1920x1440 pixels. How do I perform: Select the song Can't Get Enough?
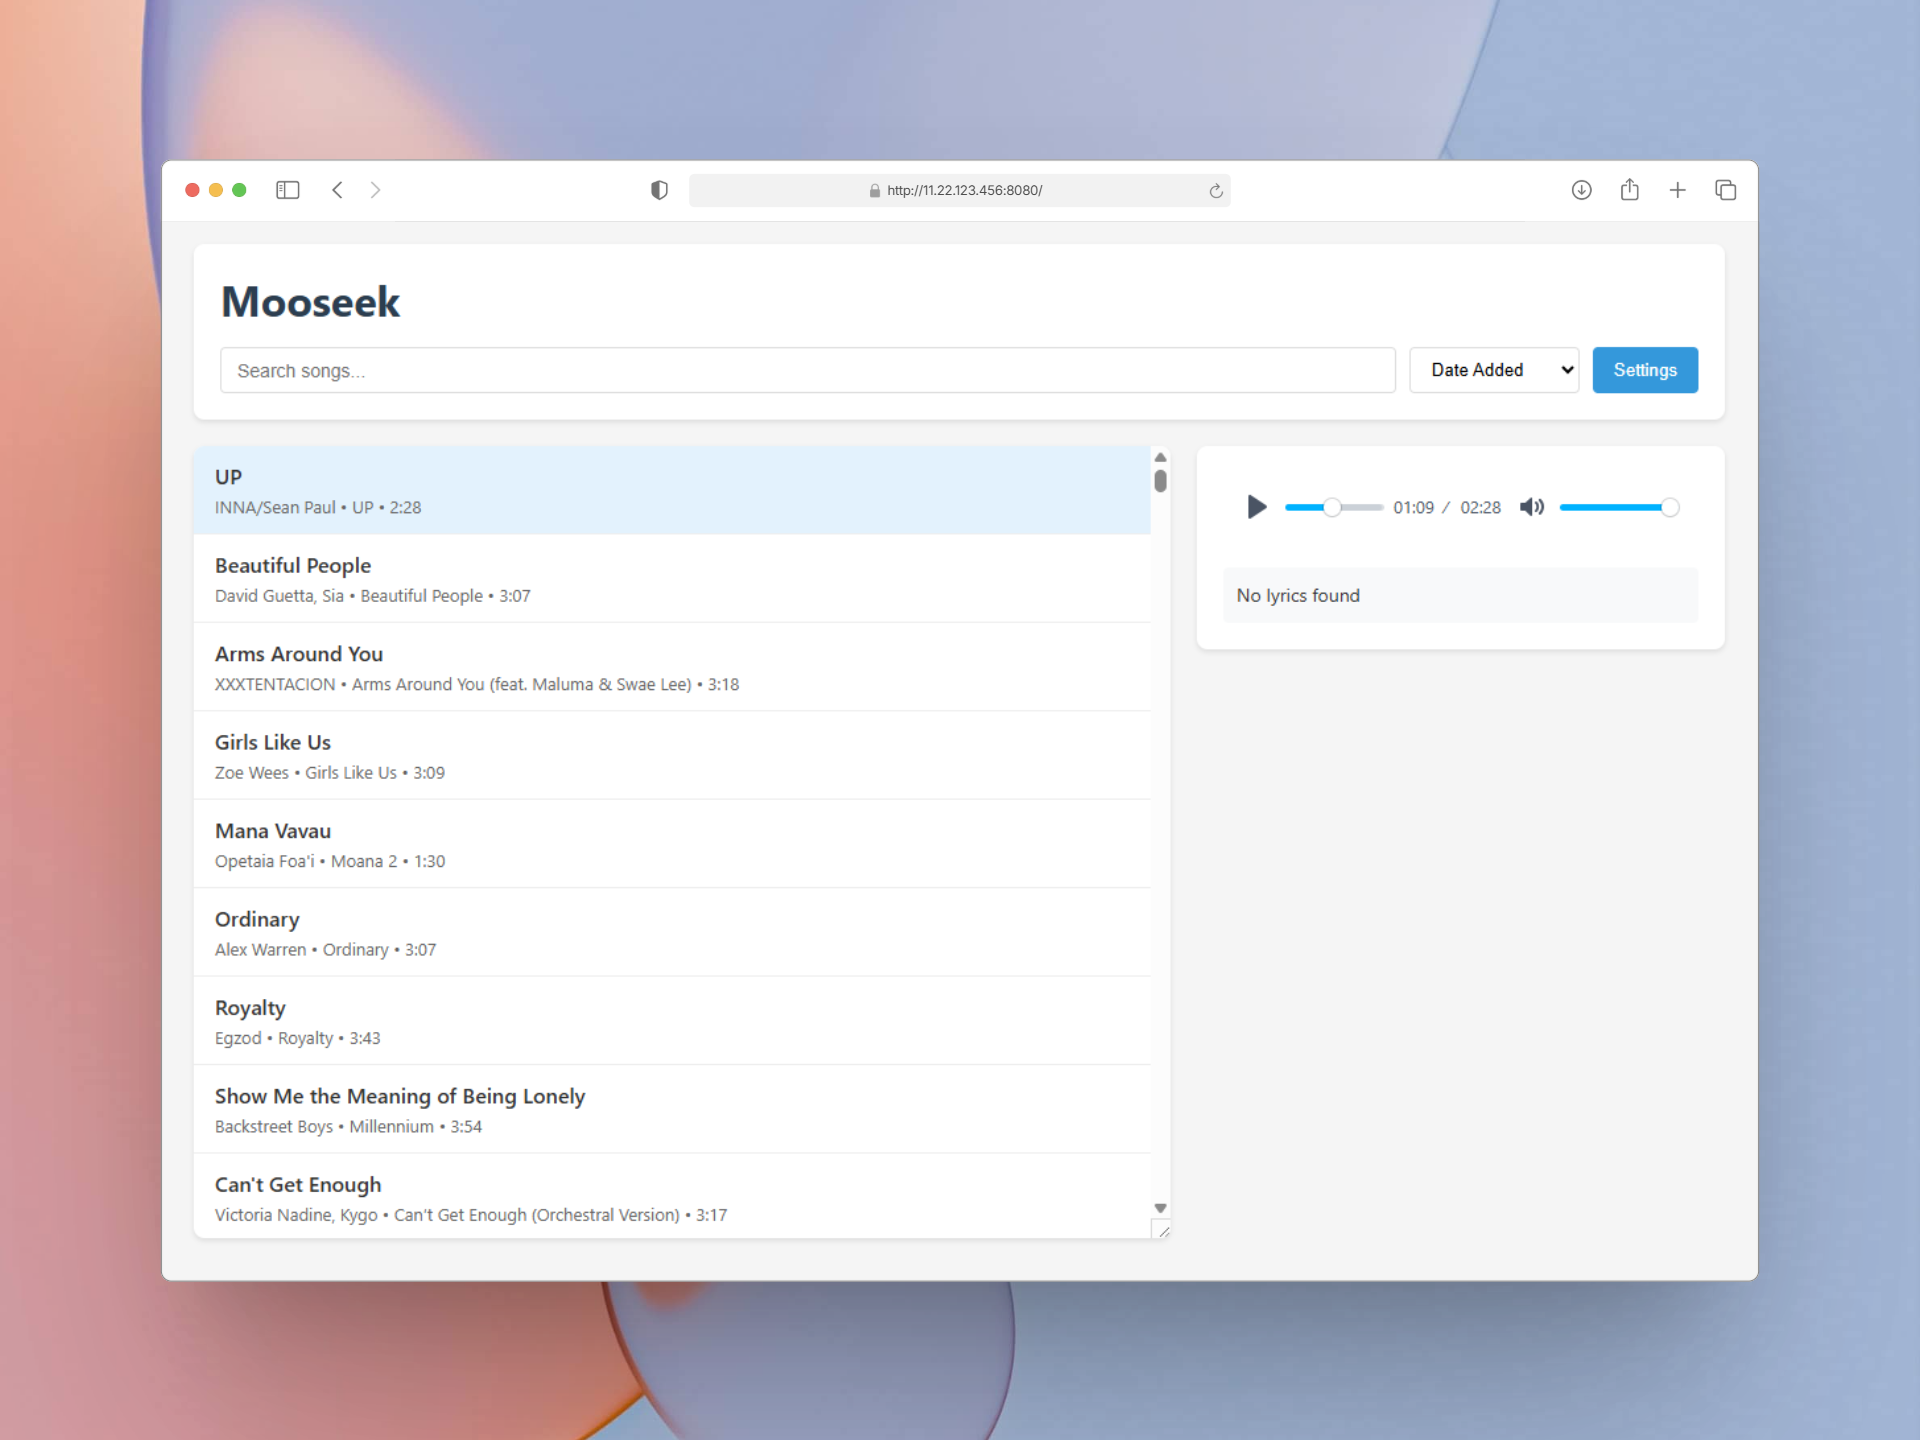tap(672, 1197)
